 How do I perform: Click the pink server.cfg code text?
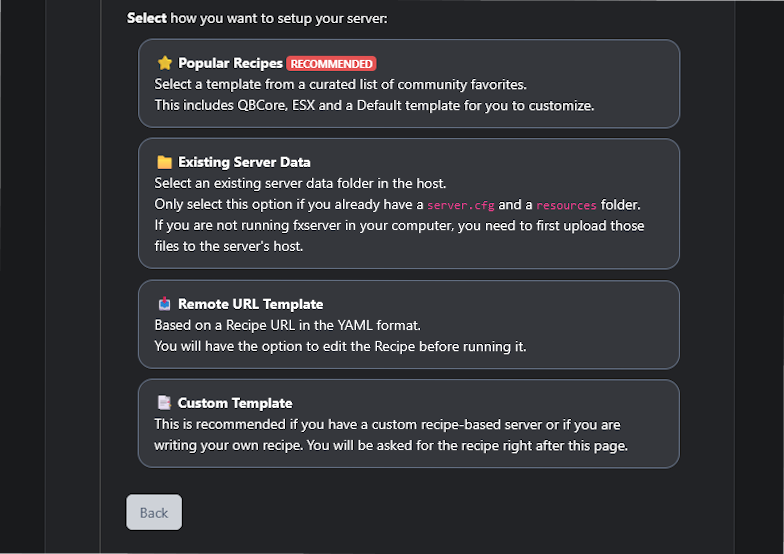point(460,205)
